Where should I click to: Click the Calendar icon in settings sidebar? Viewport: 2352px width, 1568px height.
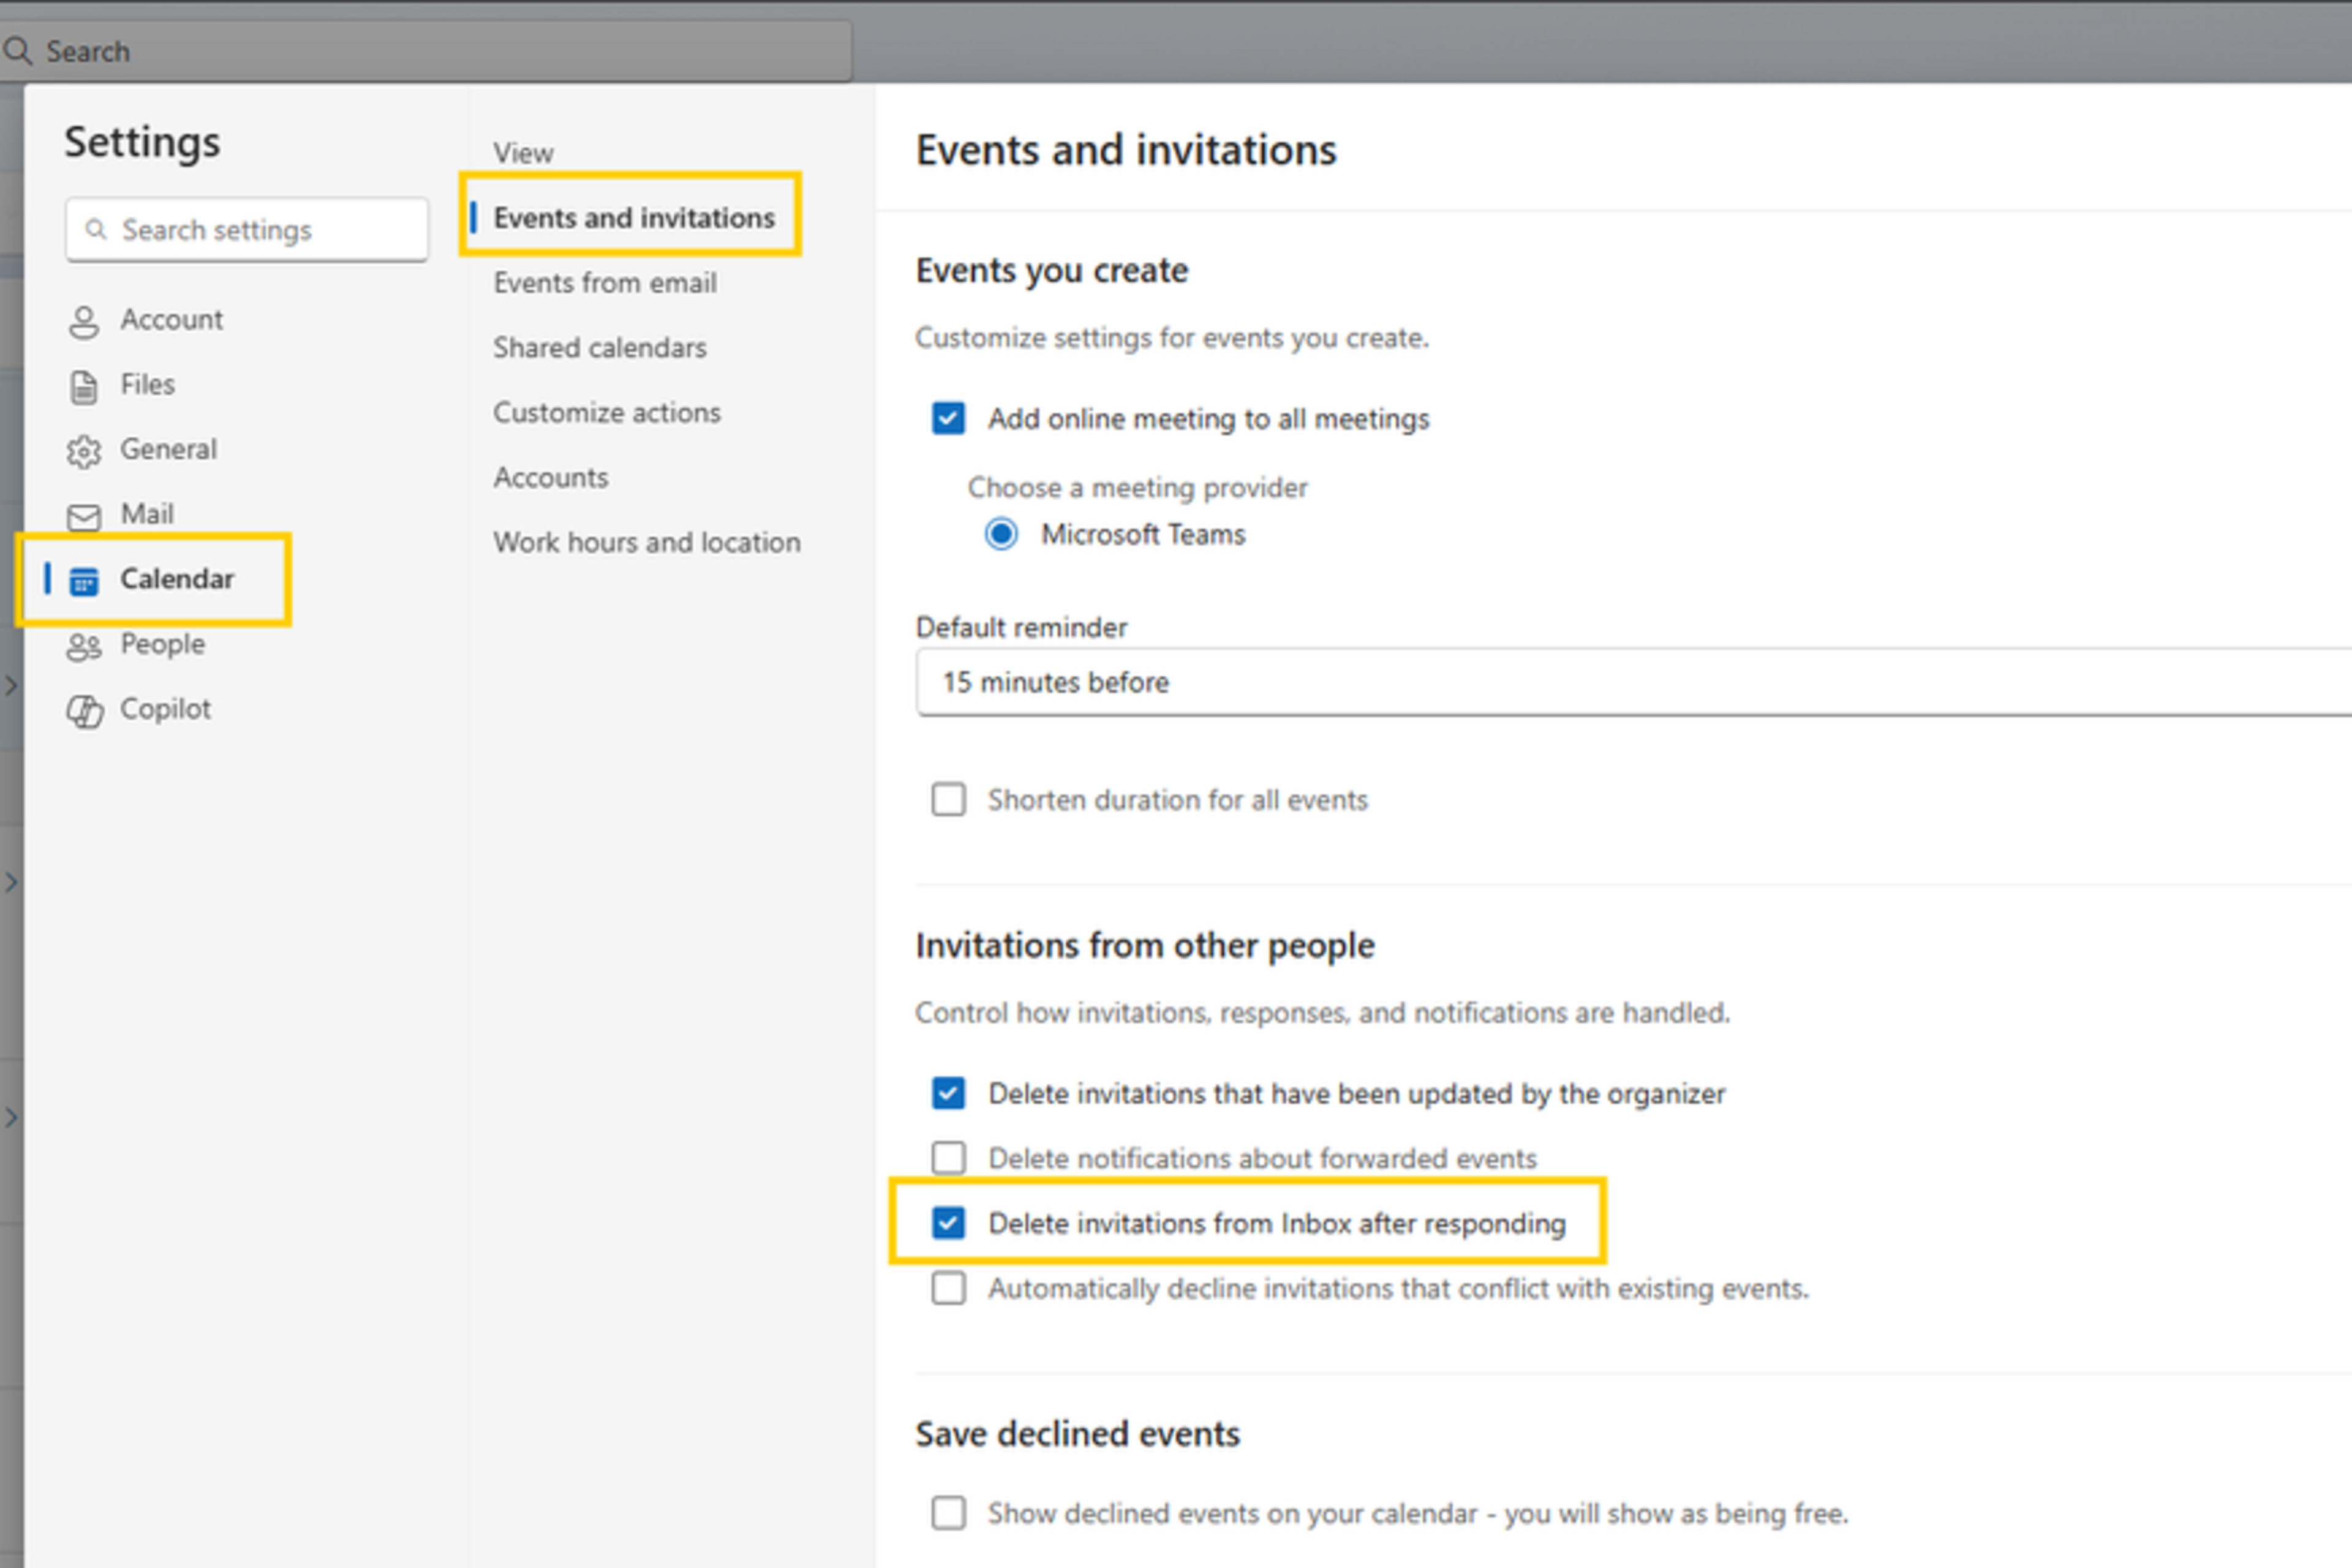pyautogui.click(x=84, y=581)
